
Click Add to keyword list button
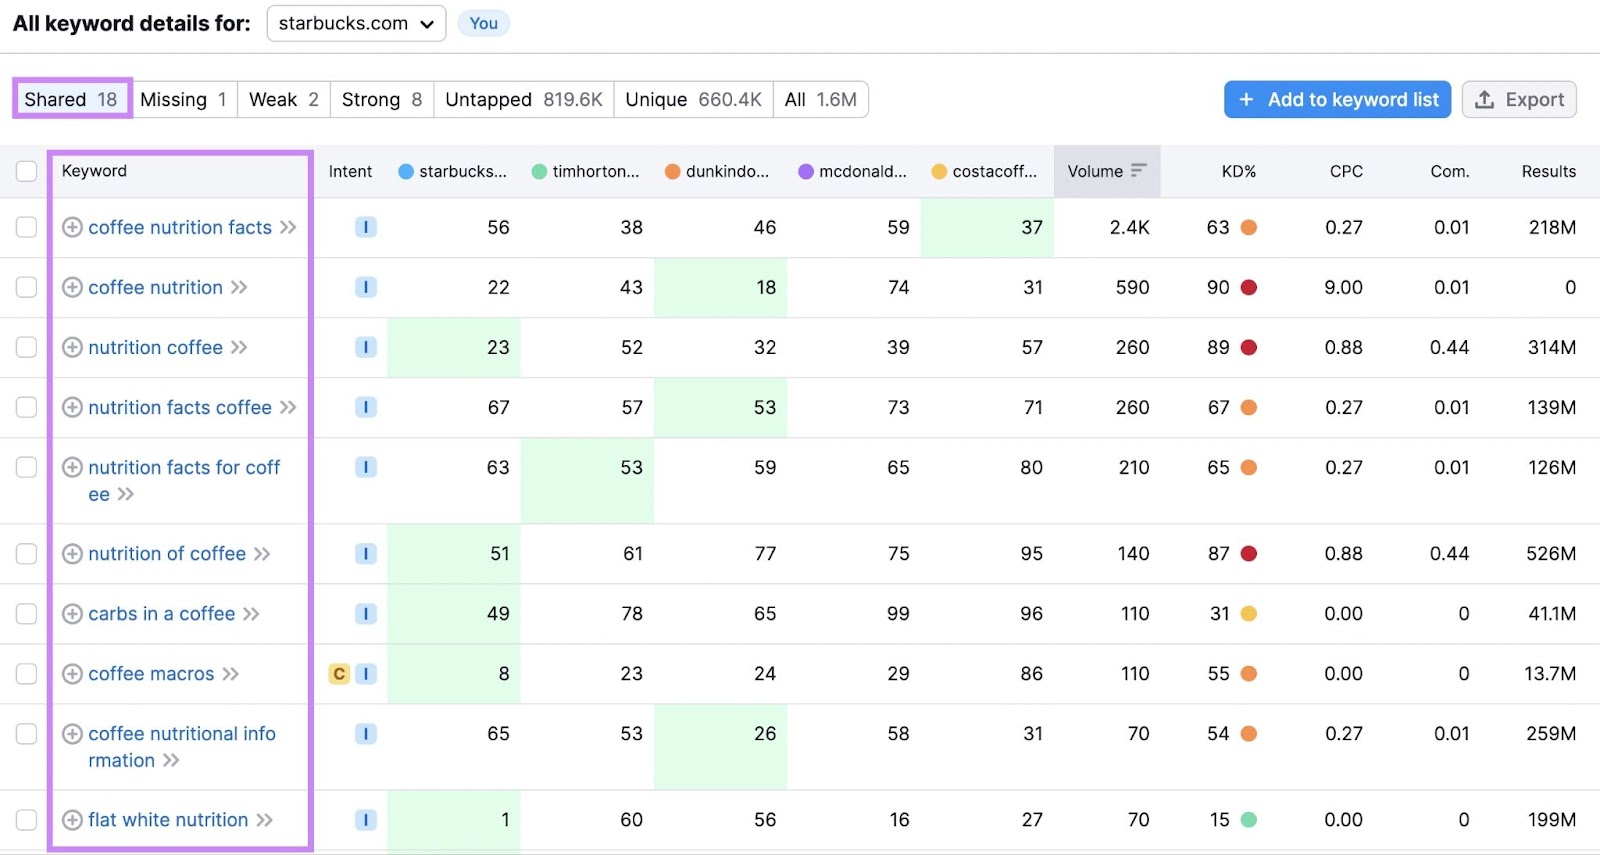pyautogui.click(x=1337, y=100)
